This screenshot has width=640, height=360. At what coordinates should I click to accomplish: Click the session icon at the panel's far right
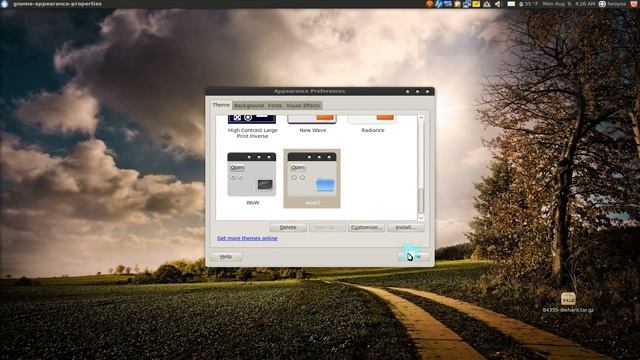point(634,4)
